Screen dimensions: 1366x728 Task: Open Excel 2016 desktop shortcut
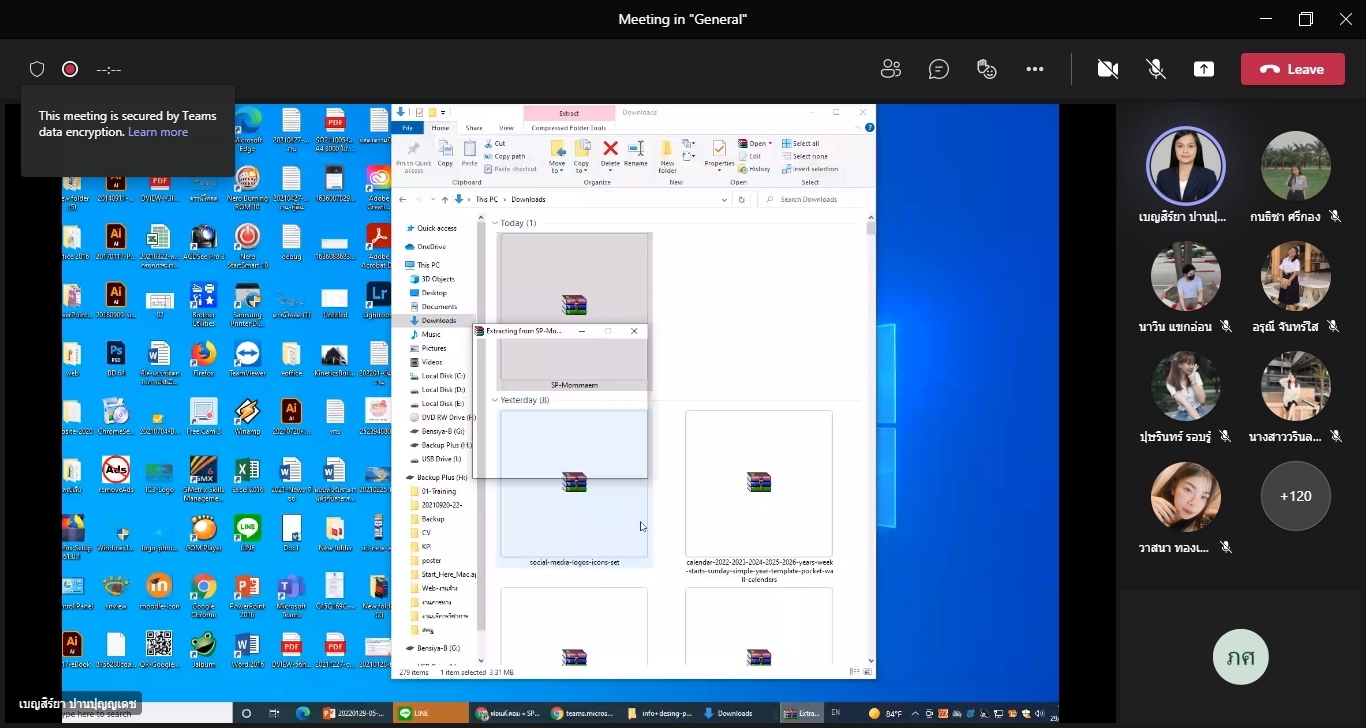pyautogui.click(x=247, y=476)
